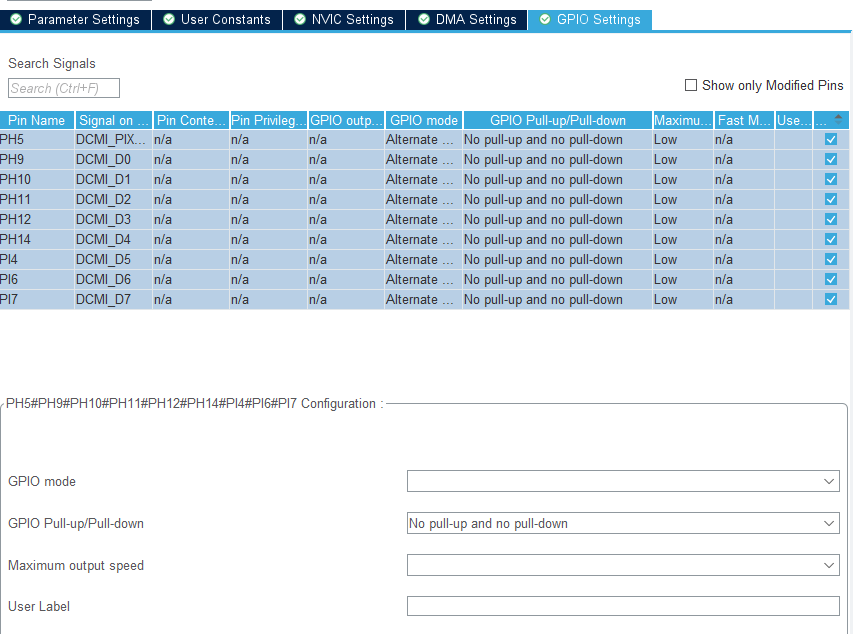Sort by GPIO Pull-up/Pull-down column header

(x=558, y=120)
